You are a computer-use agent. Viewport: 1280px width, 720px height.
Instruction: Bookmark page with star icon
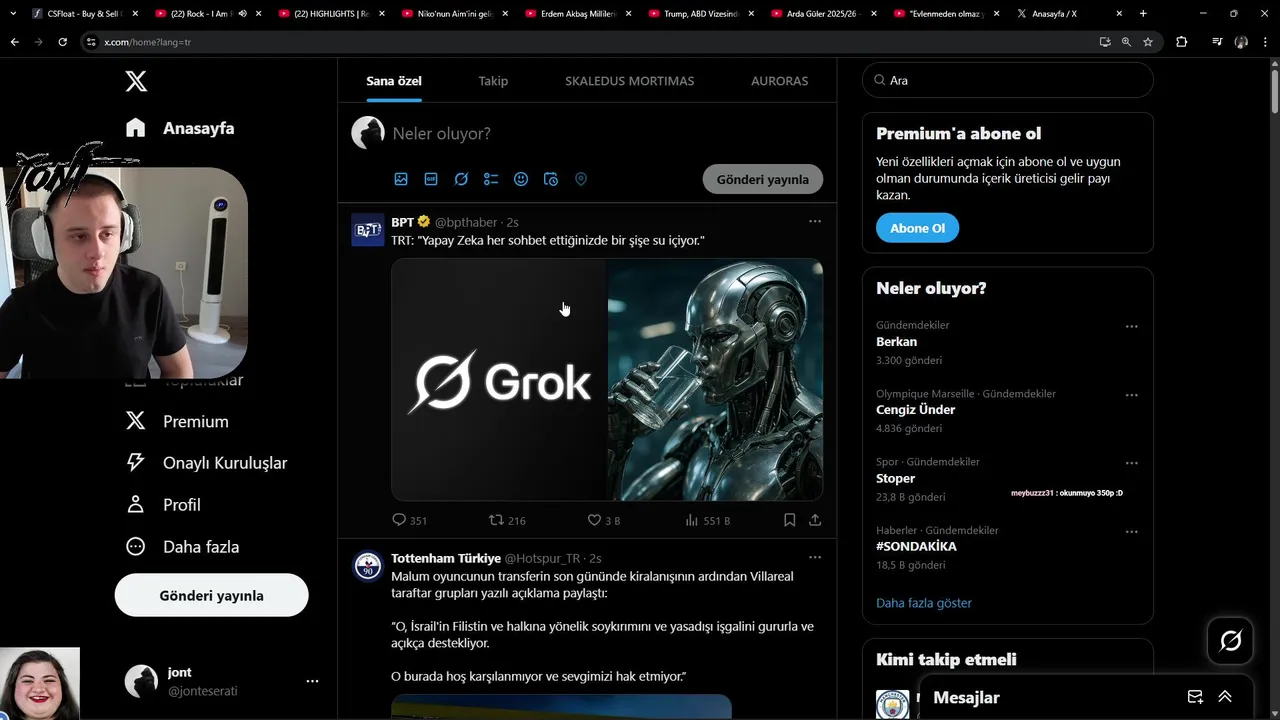(1148, 42)
